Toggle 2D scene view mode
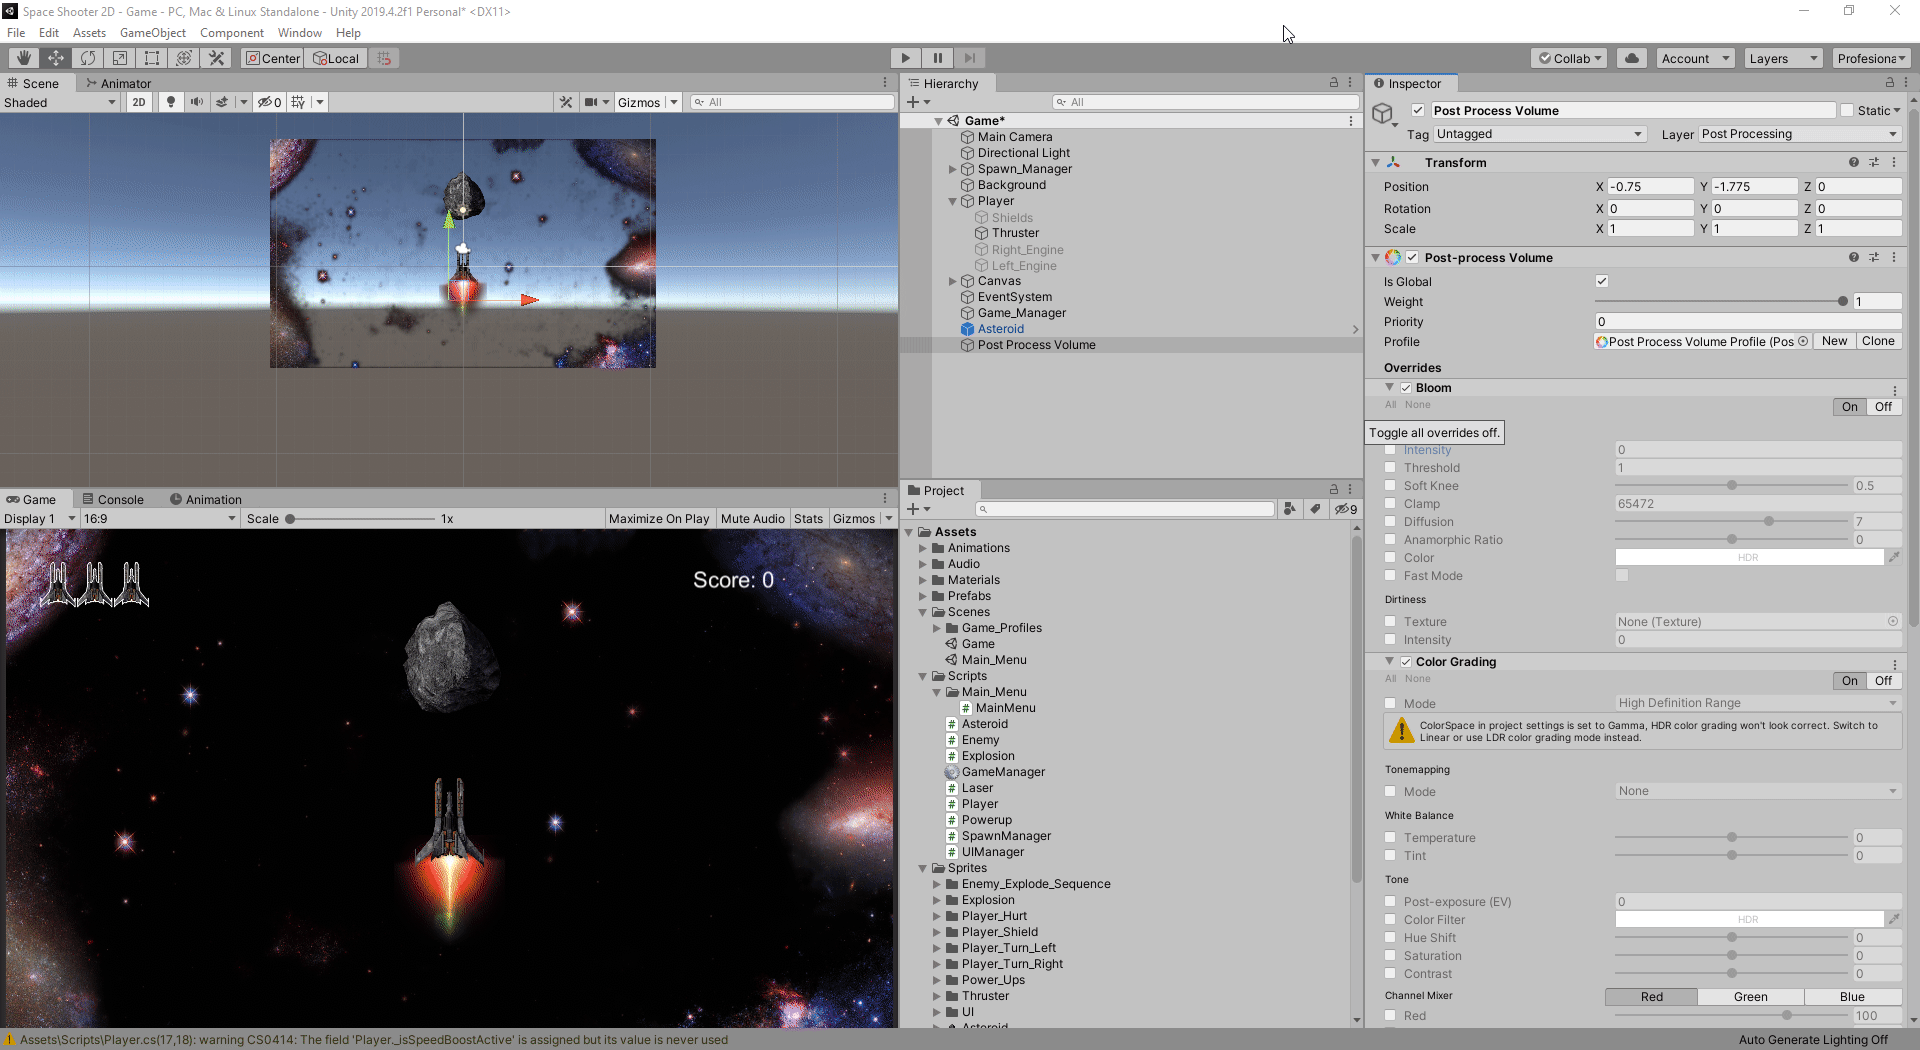 pos(139,102)
